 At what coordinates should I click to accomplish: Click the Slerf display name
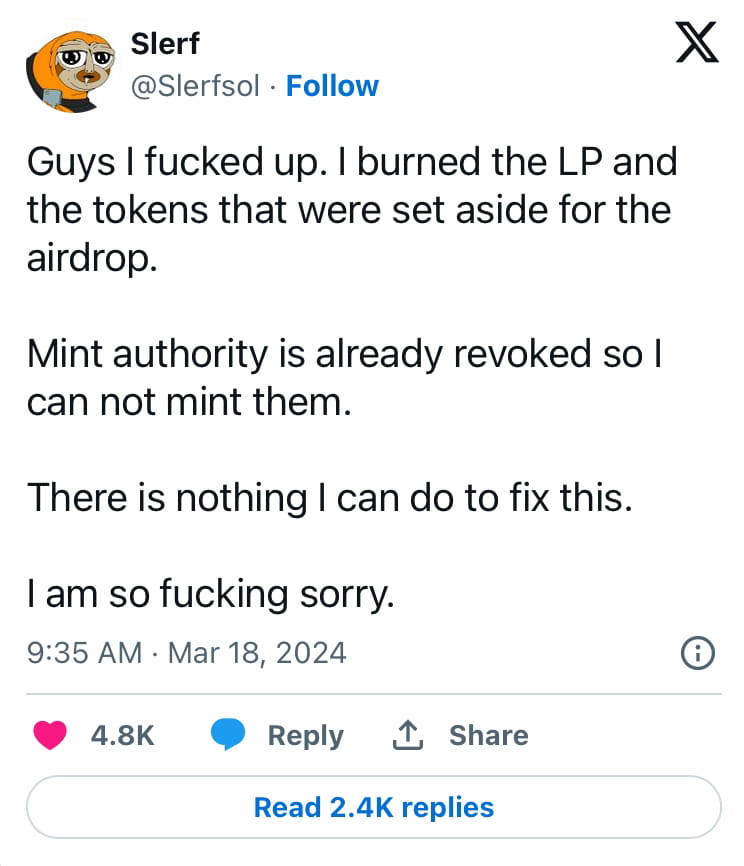pos(165,44)
